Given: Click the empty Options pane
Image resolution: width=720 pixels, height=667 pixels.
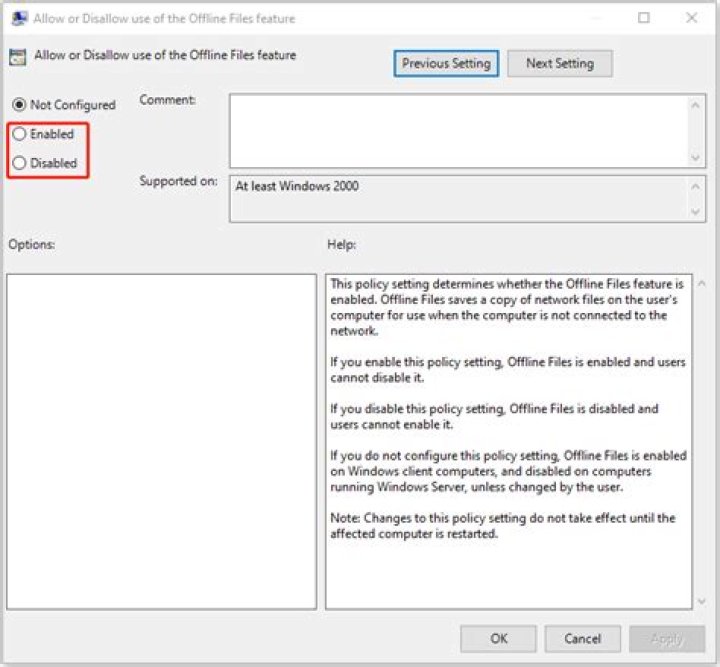Looking at the screenshot, I should coord(162,442).
